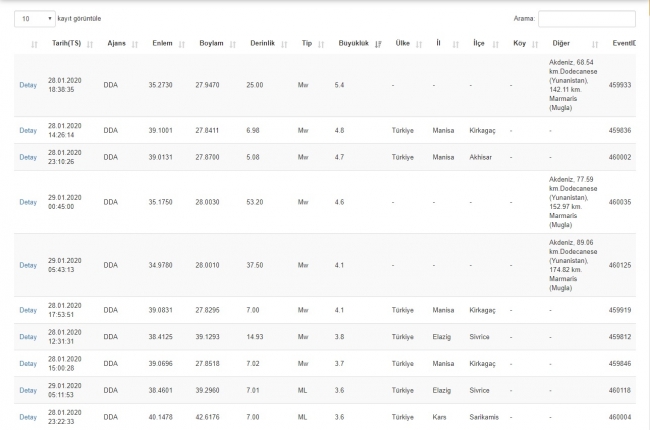The height and width of the screenshot is (430, 650).
Task: Click the EventID column header
Action: [x=622, y=44]
